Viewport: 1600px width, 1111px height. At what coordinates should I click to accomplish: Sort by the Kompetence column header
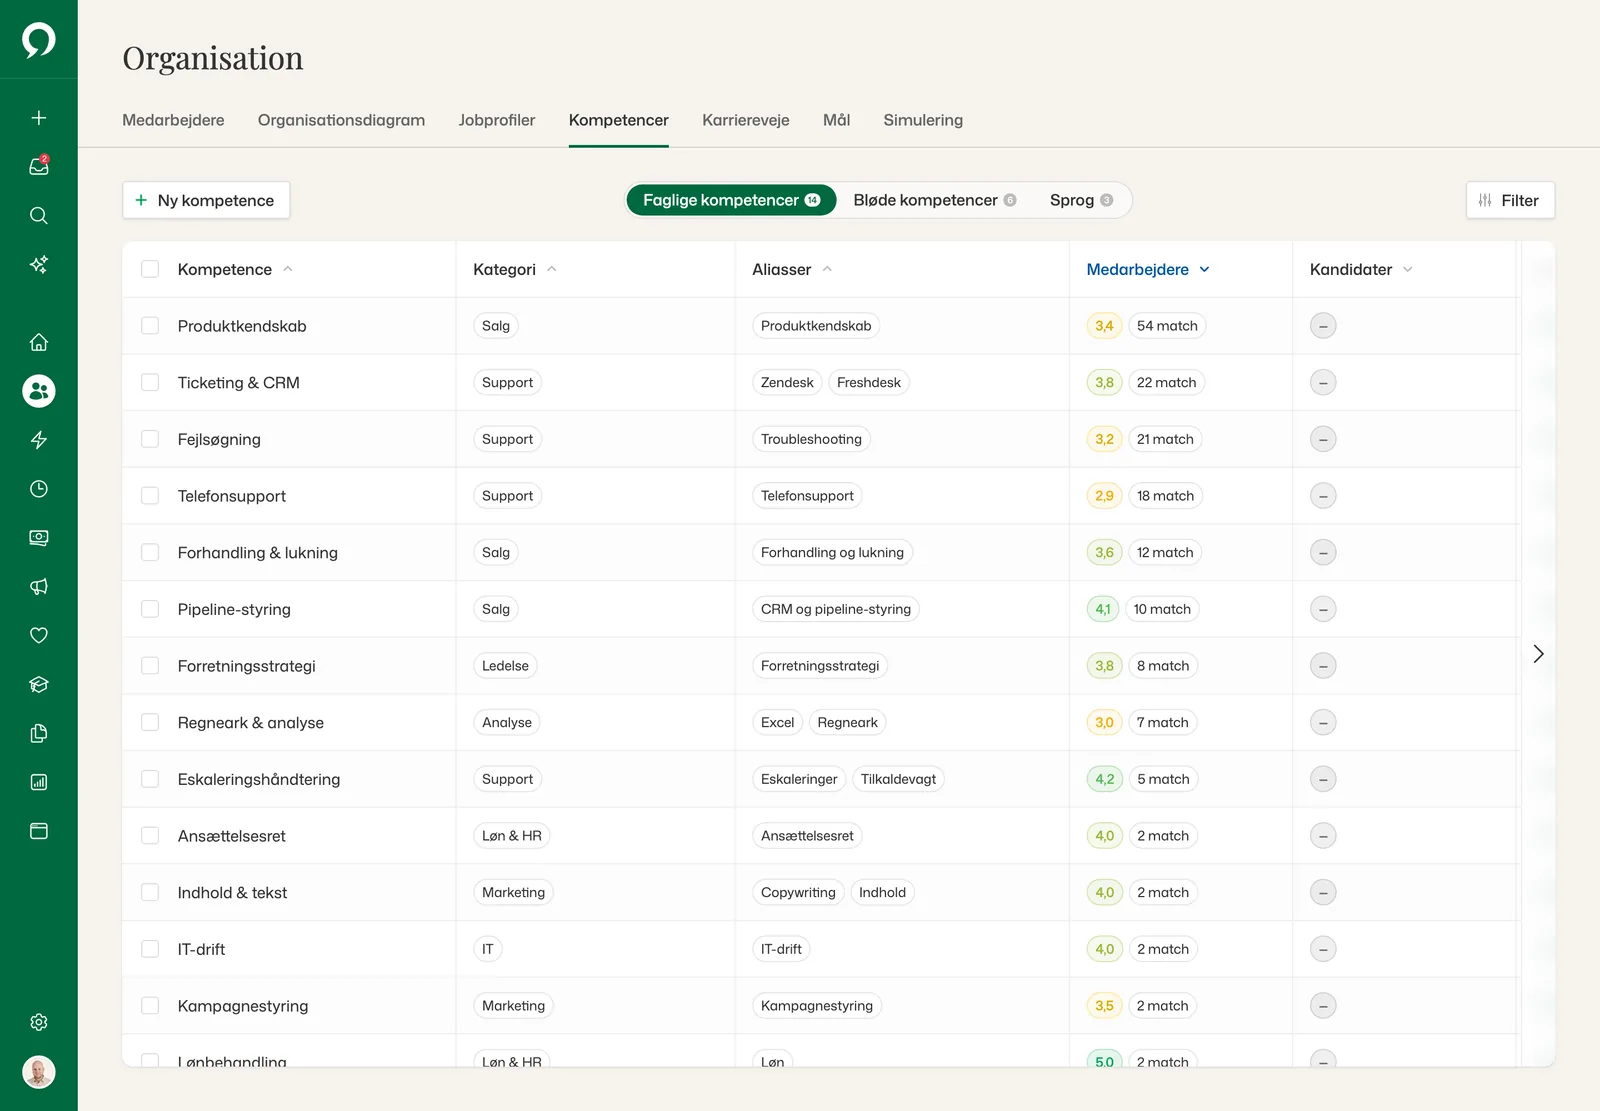click(235, 269)
